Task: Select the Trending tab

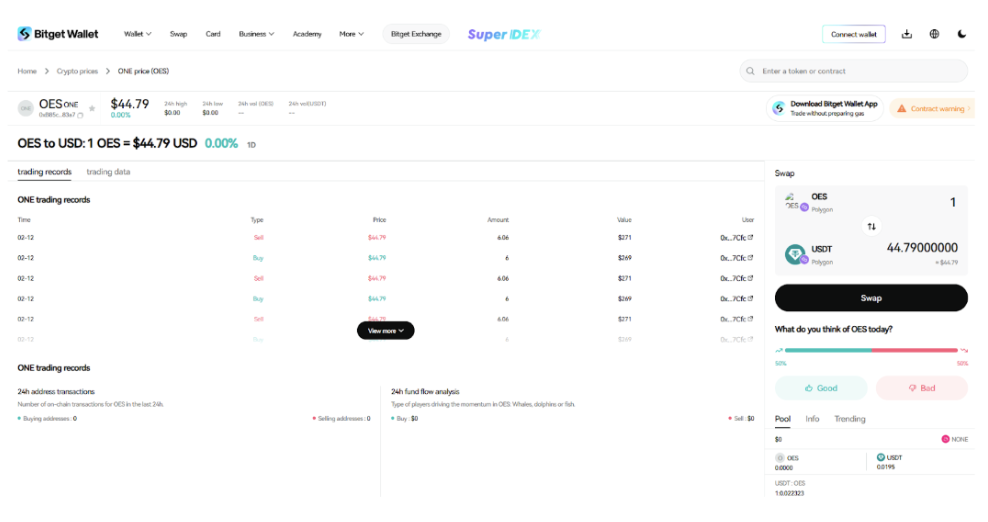Action: (x=850, y=419)
